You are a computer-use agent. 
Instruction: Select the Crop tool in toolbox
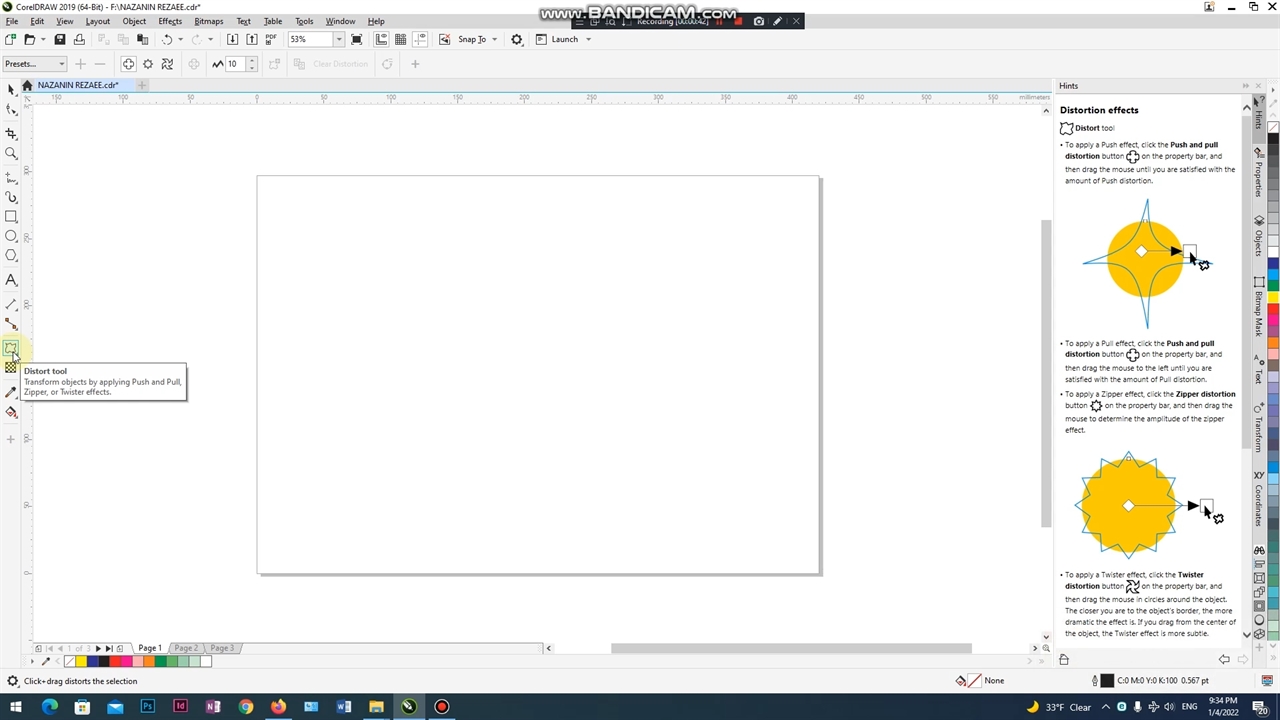tap(11, 134)
